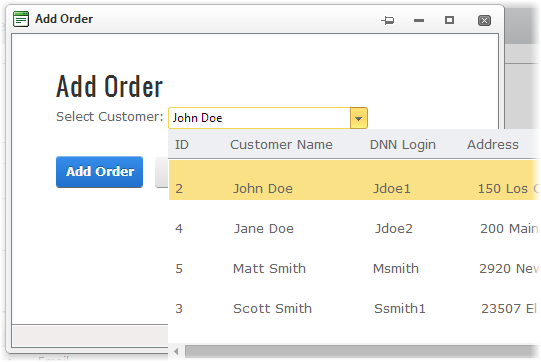
Task: Click the 150 Los address cell
Action: [x=509, y=189]
